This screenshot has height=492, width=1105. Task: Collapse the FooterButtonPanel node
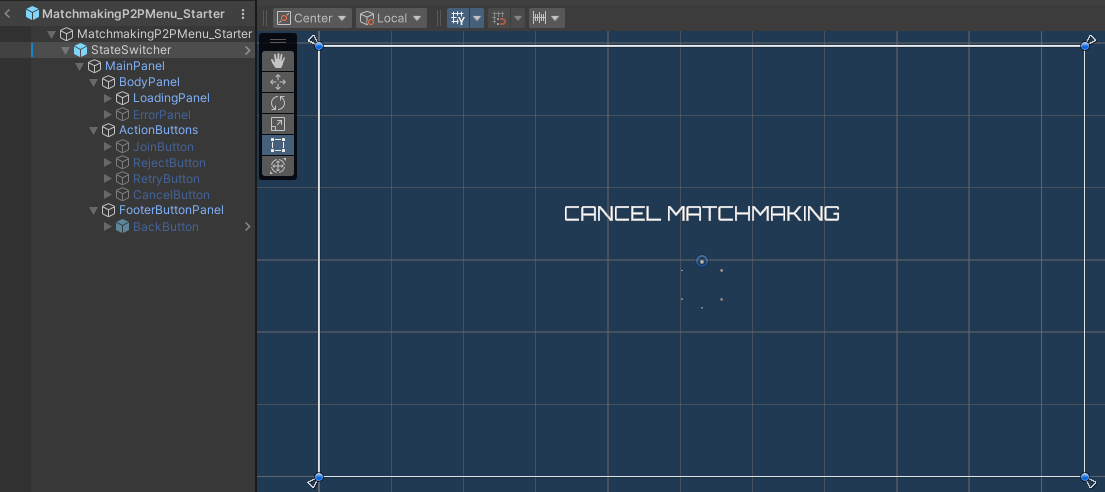click(93, 210)
